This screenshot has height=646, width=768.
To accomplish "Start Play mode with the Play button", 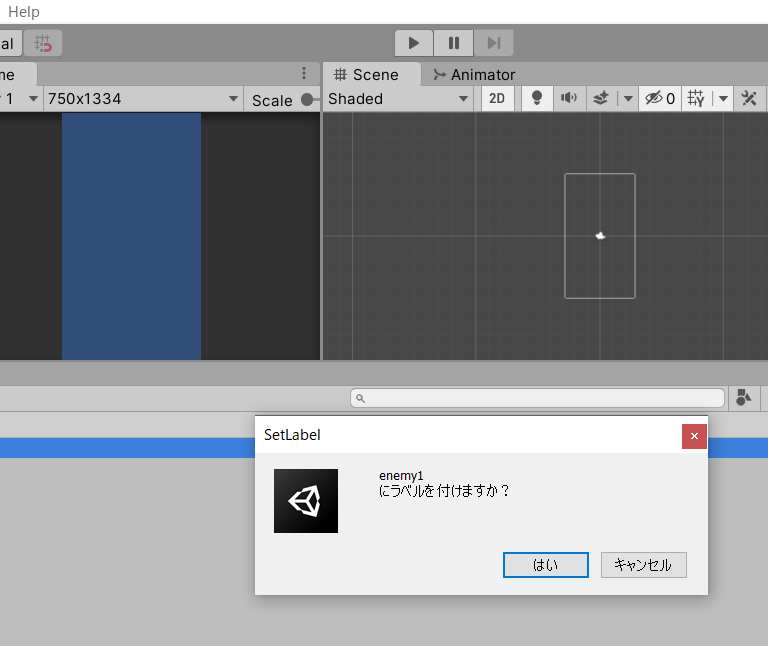I will (x=414, y=43).
